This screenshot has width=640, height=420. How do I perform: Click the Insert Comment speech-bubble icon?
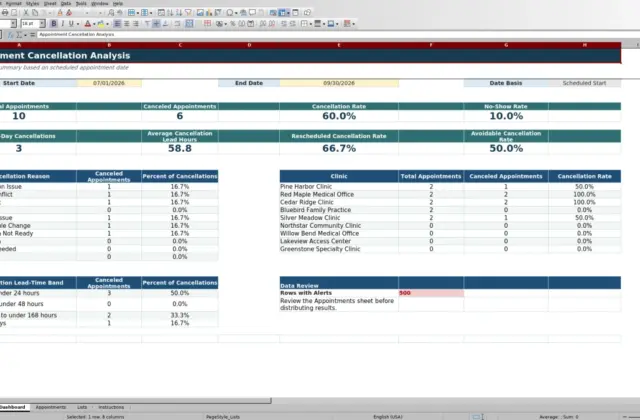click(x=252, y=13)
